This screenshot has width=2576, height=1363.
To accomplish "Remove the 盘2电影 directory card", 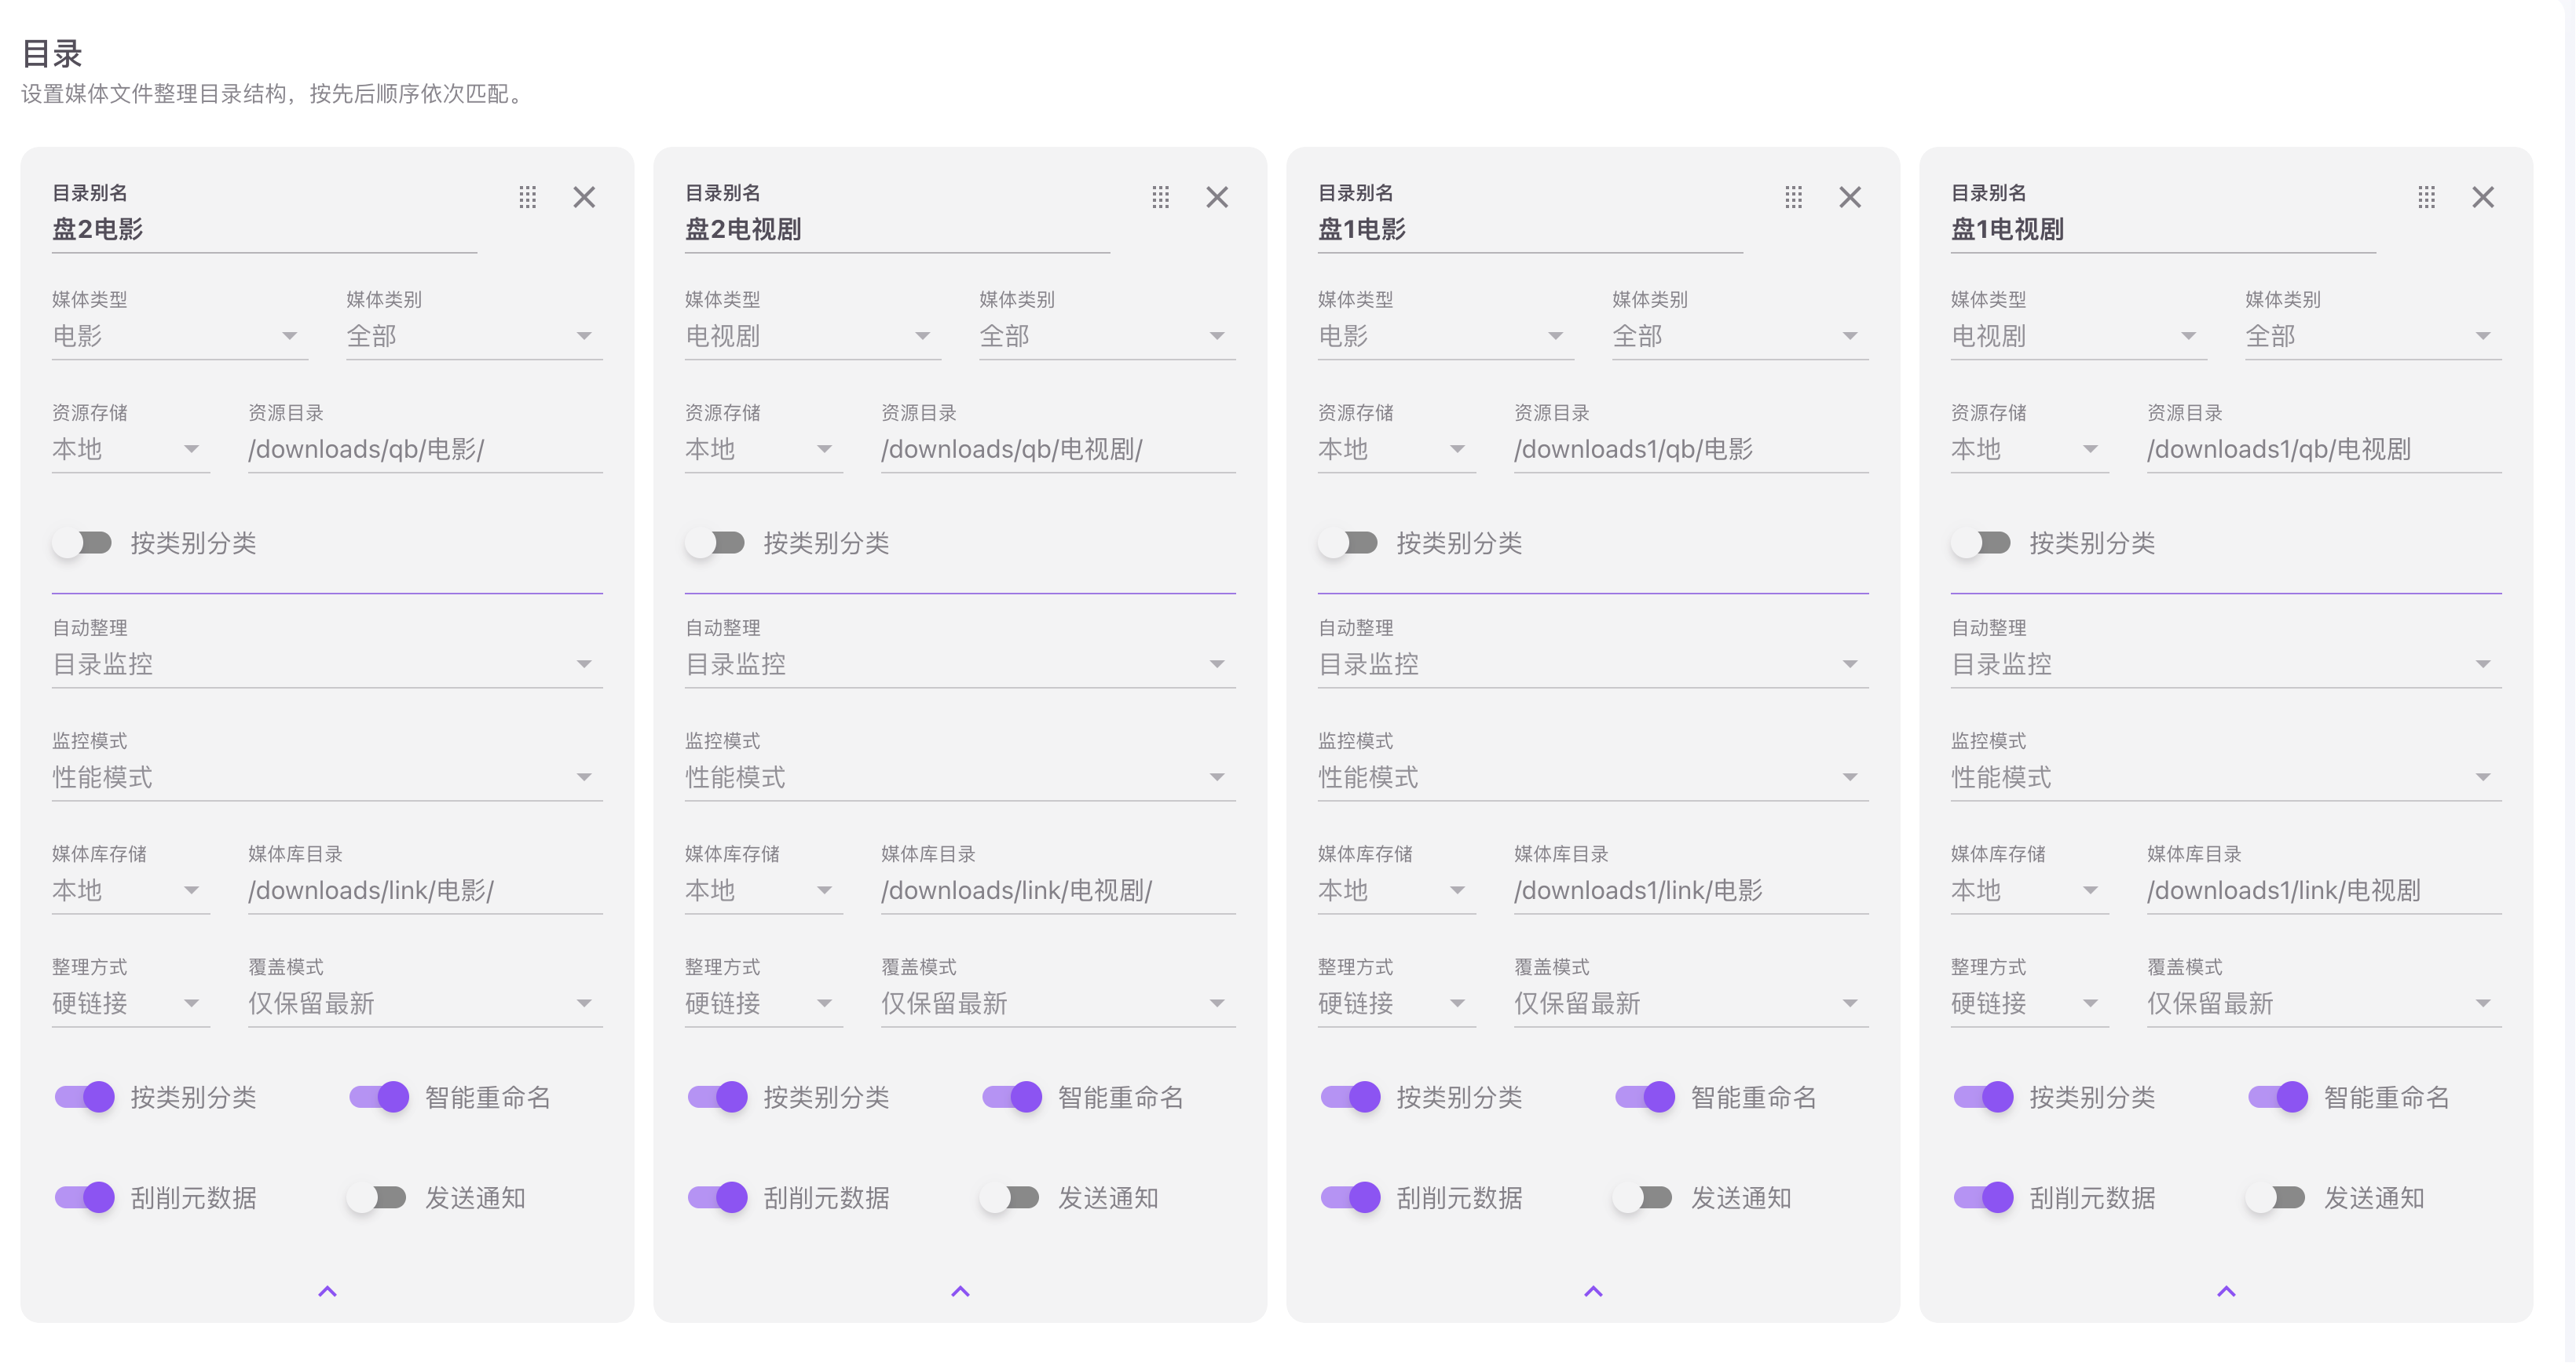I will tap(584, 197).
